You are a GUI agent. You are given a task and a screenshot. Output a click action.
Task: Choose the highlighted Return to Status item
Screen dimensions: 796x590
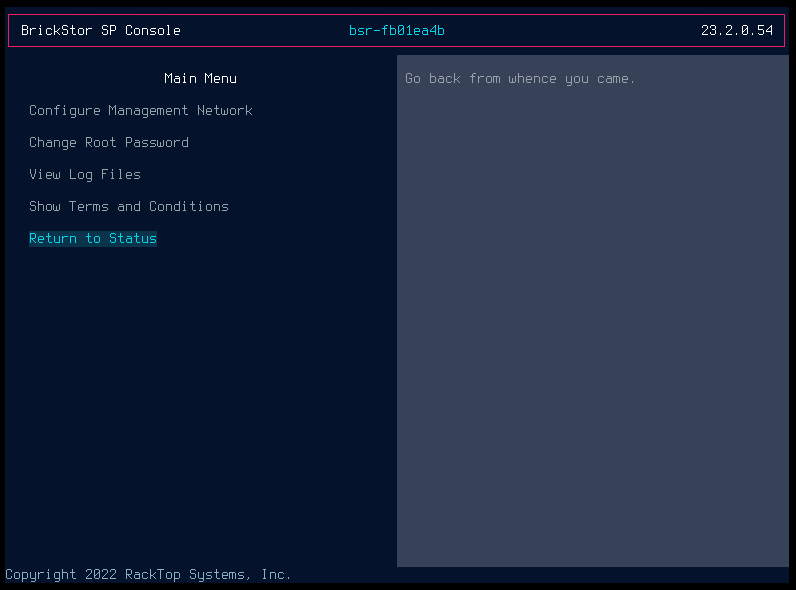tap(92, 238)
